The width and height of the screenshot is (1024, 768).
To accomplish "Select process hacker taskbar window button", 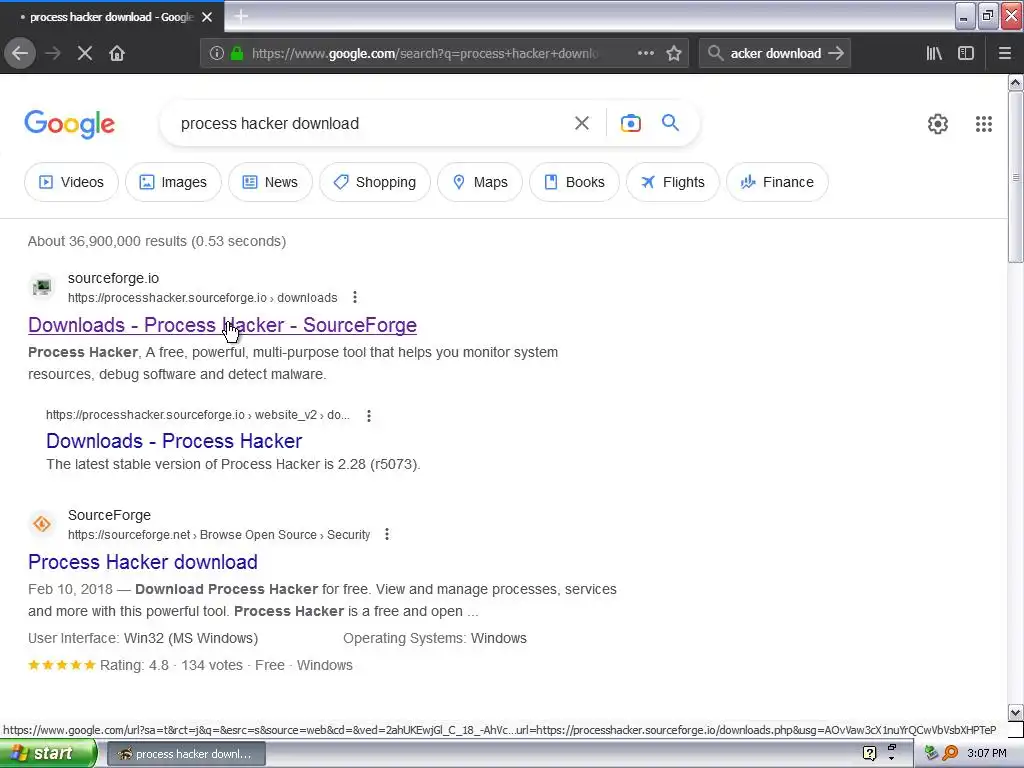I will pyautogui.click(x=186, y=754).
